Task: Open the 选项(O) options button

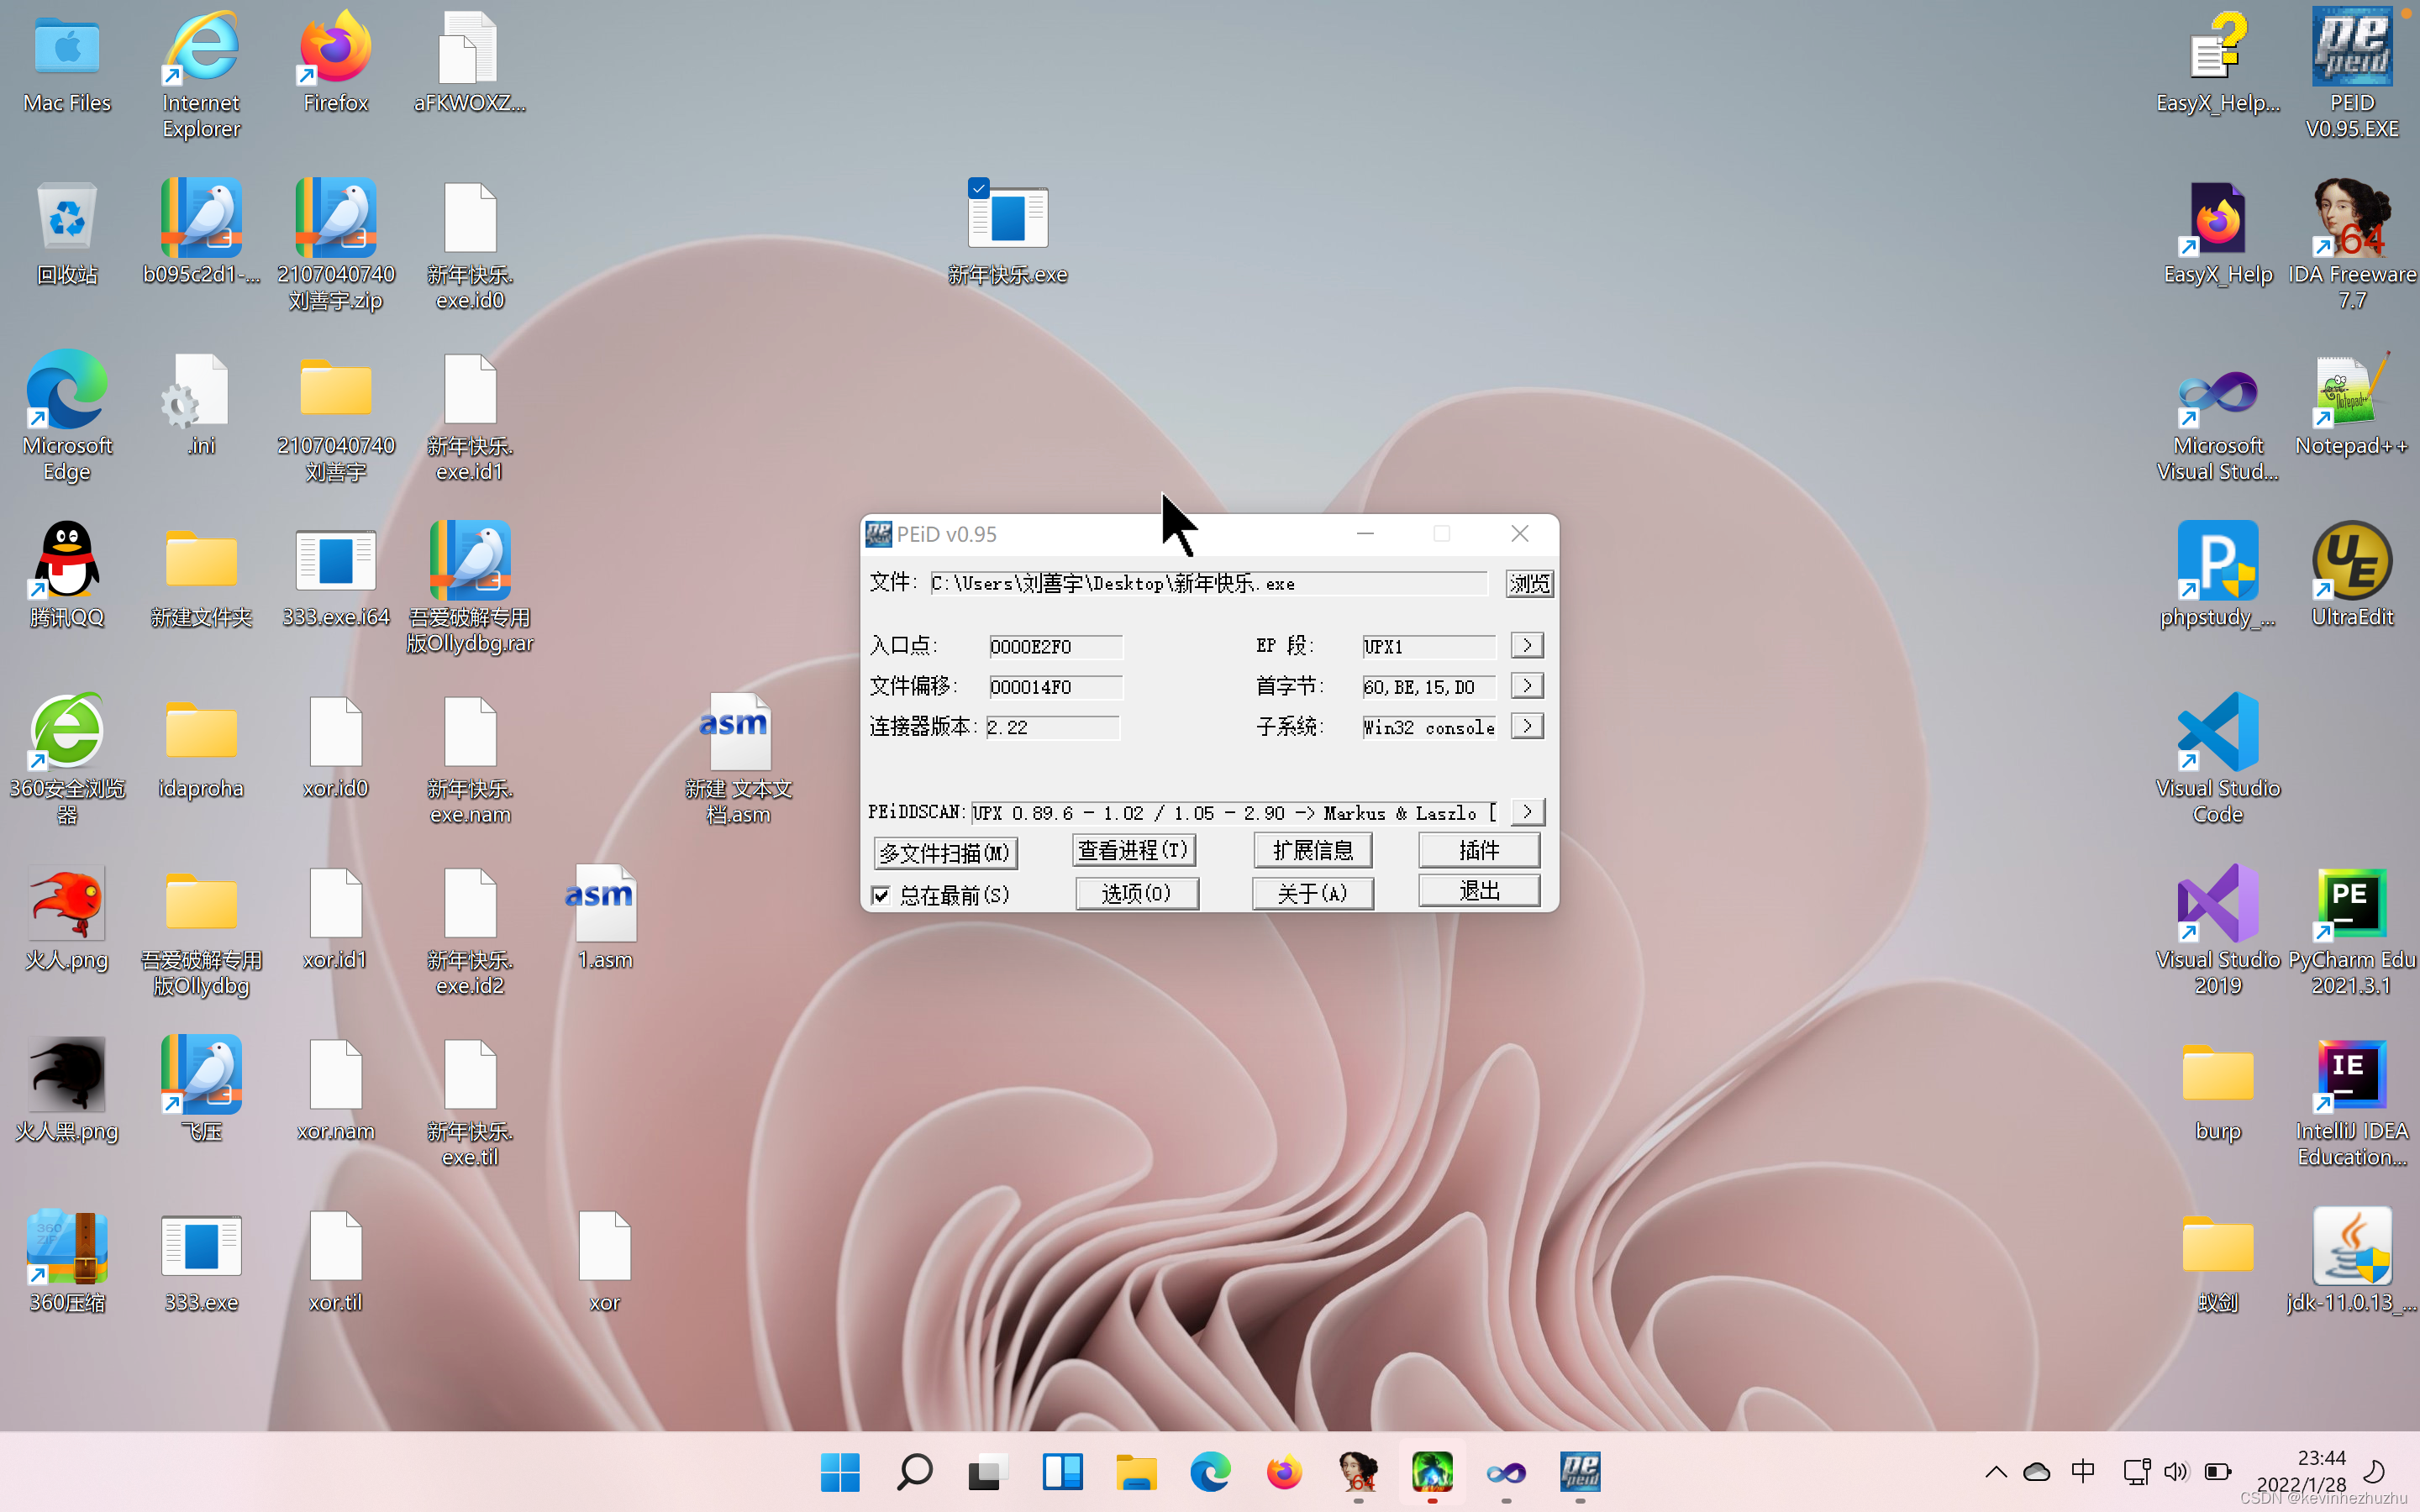Action: pos(1137,893)
